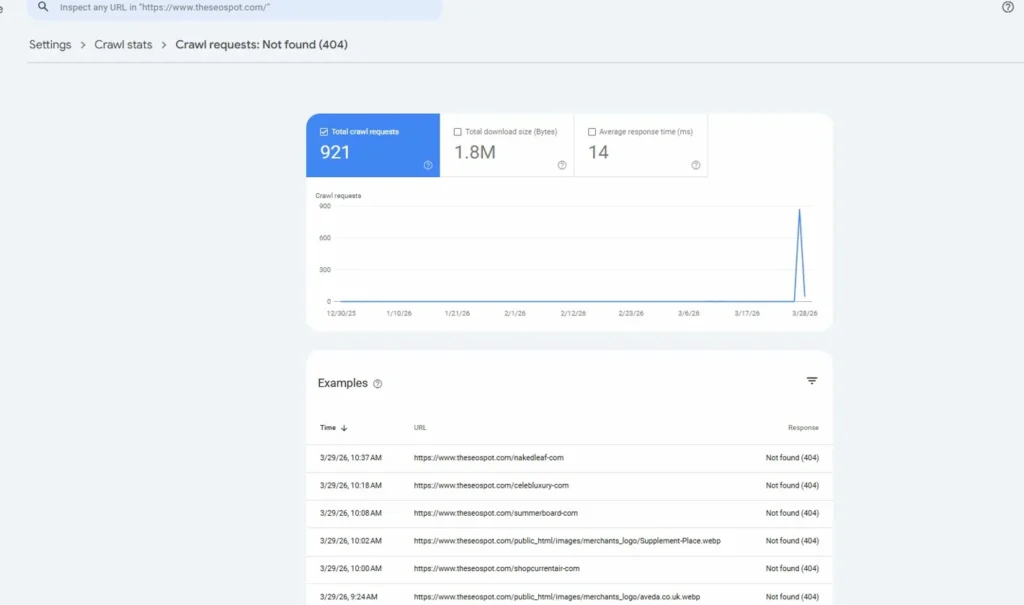Select the nakedleaf-com URL row
The width and height of the screenshot is (1024, 605).
(x=489, y=458)
